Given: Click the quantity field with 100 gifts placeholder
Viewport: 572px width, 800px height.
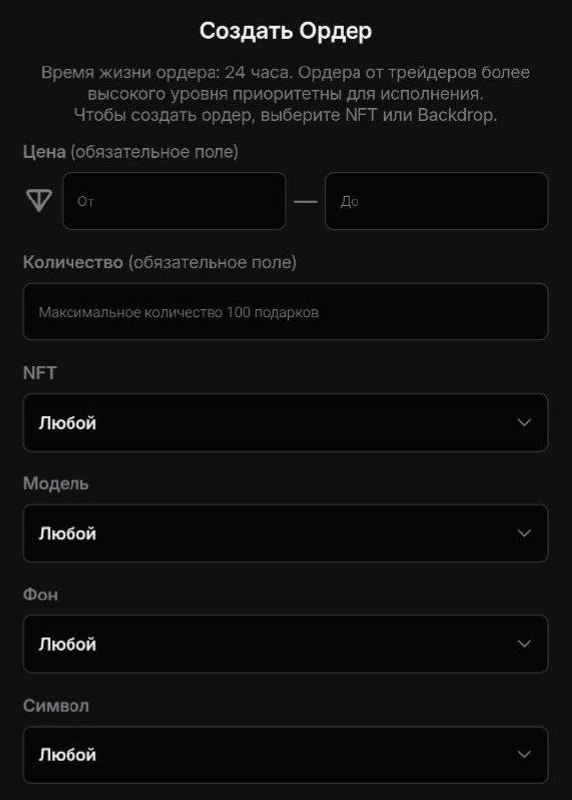Looking at the screenshot, I should 286,312.
